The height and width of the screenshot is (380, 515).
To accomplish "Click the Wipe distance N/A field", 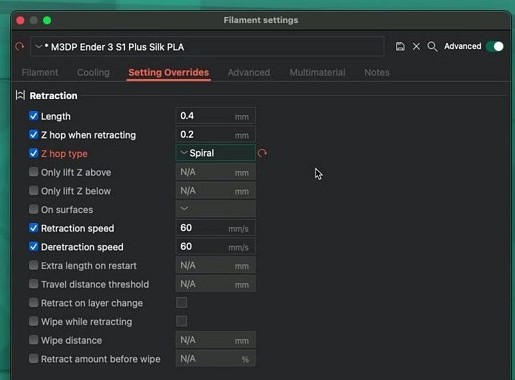I will point(216,340).
